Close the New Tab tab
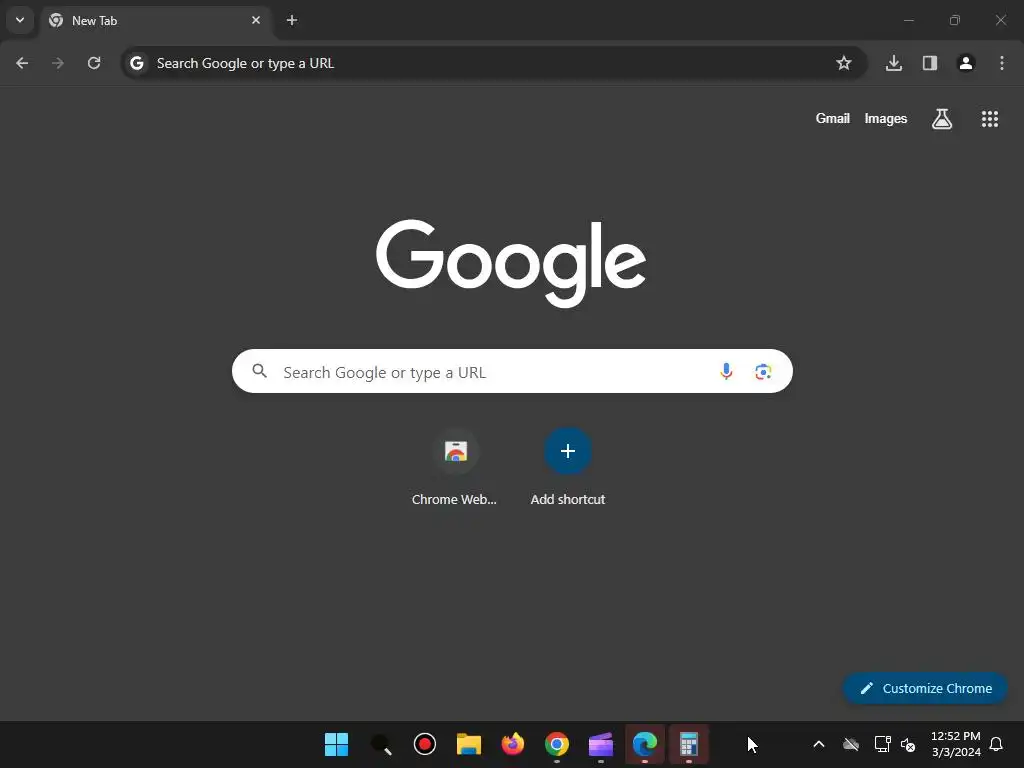This screenshot has width=1024, height=768. pyautogui.click(x=256, y=20)
